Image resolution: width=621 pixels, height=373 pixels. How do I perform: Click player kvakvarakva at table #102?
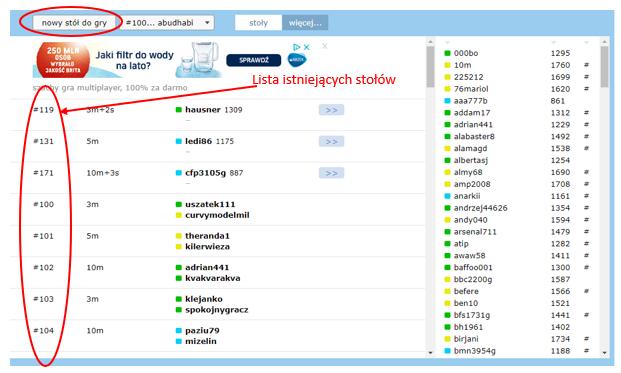tap(213, 278)
